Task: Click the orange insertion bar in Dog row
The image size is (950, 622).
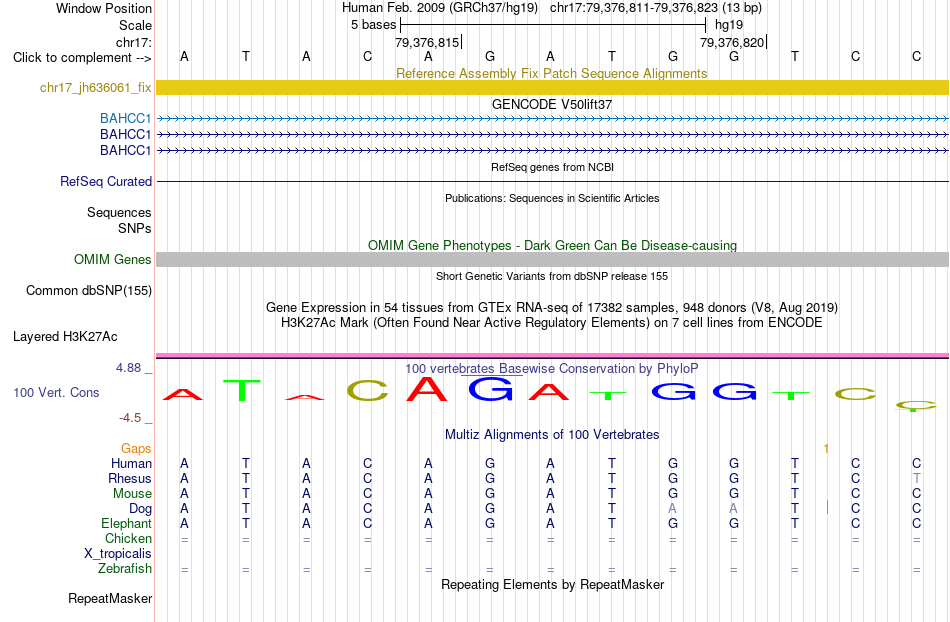Action: [x=827, y=508]
